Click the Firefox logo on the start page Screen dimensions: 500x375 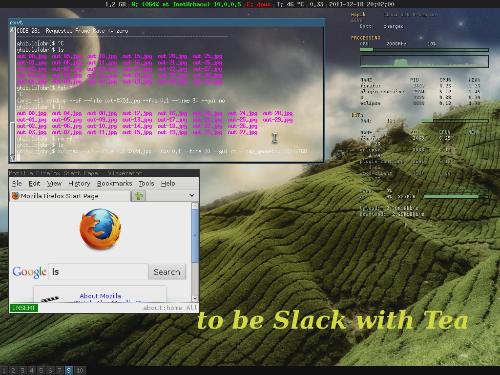(x=100, y=229)
